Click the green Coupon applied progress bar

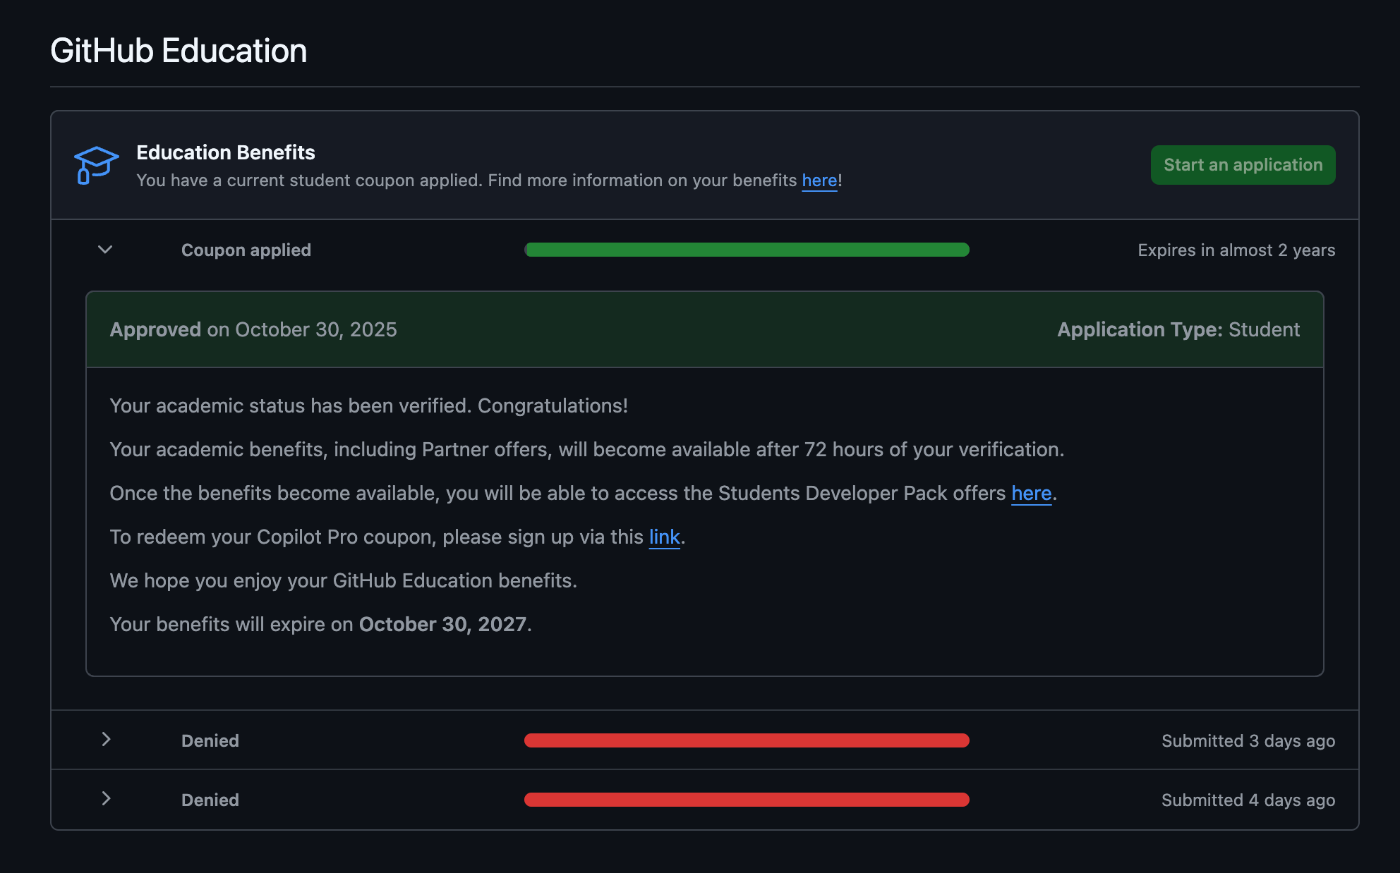pyautogui.click(x=747, y=250)
